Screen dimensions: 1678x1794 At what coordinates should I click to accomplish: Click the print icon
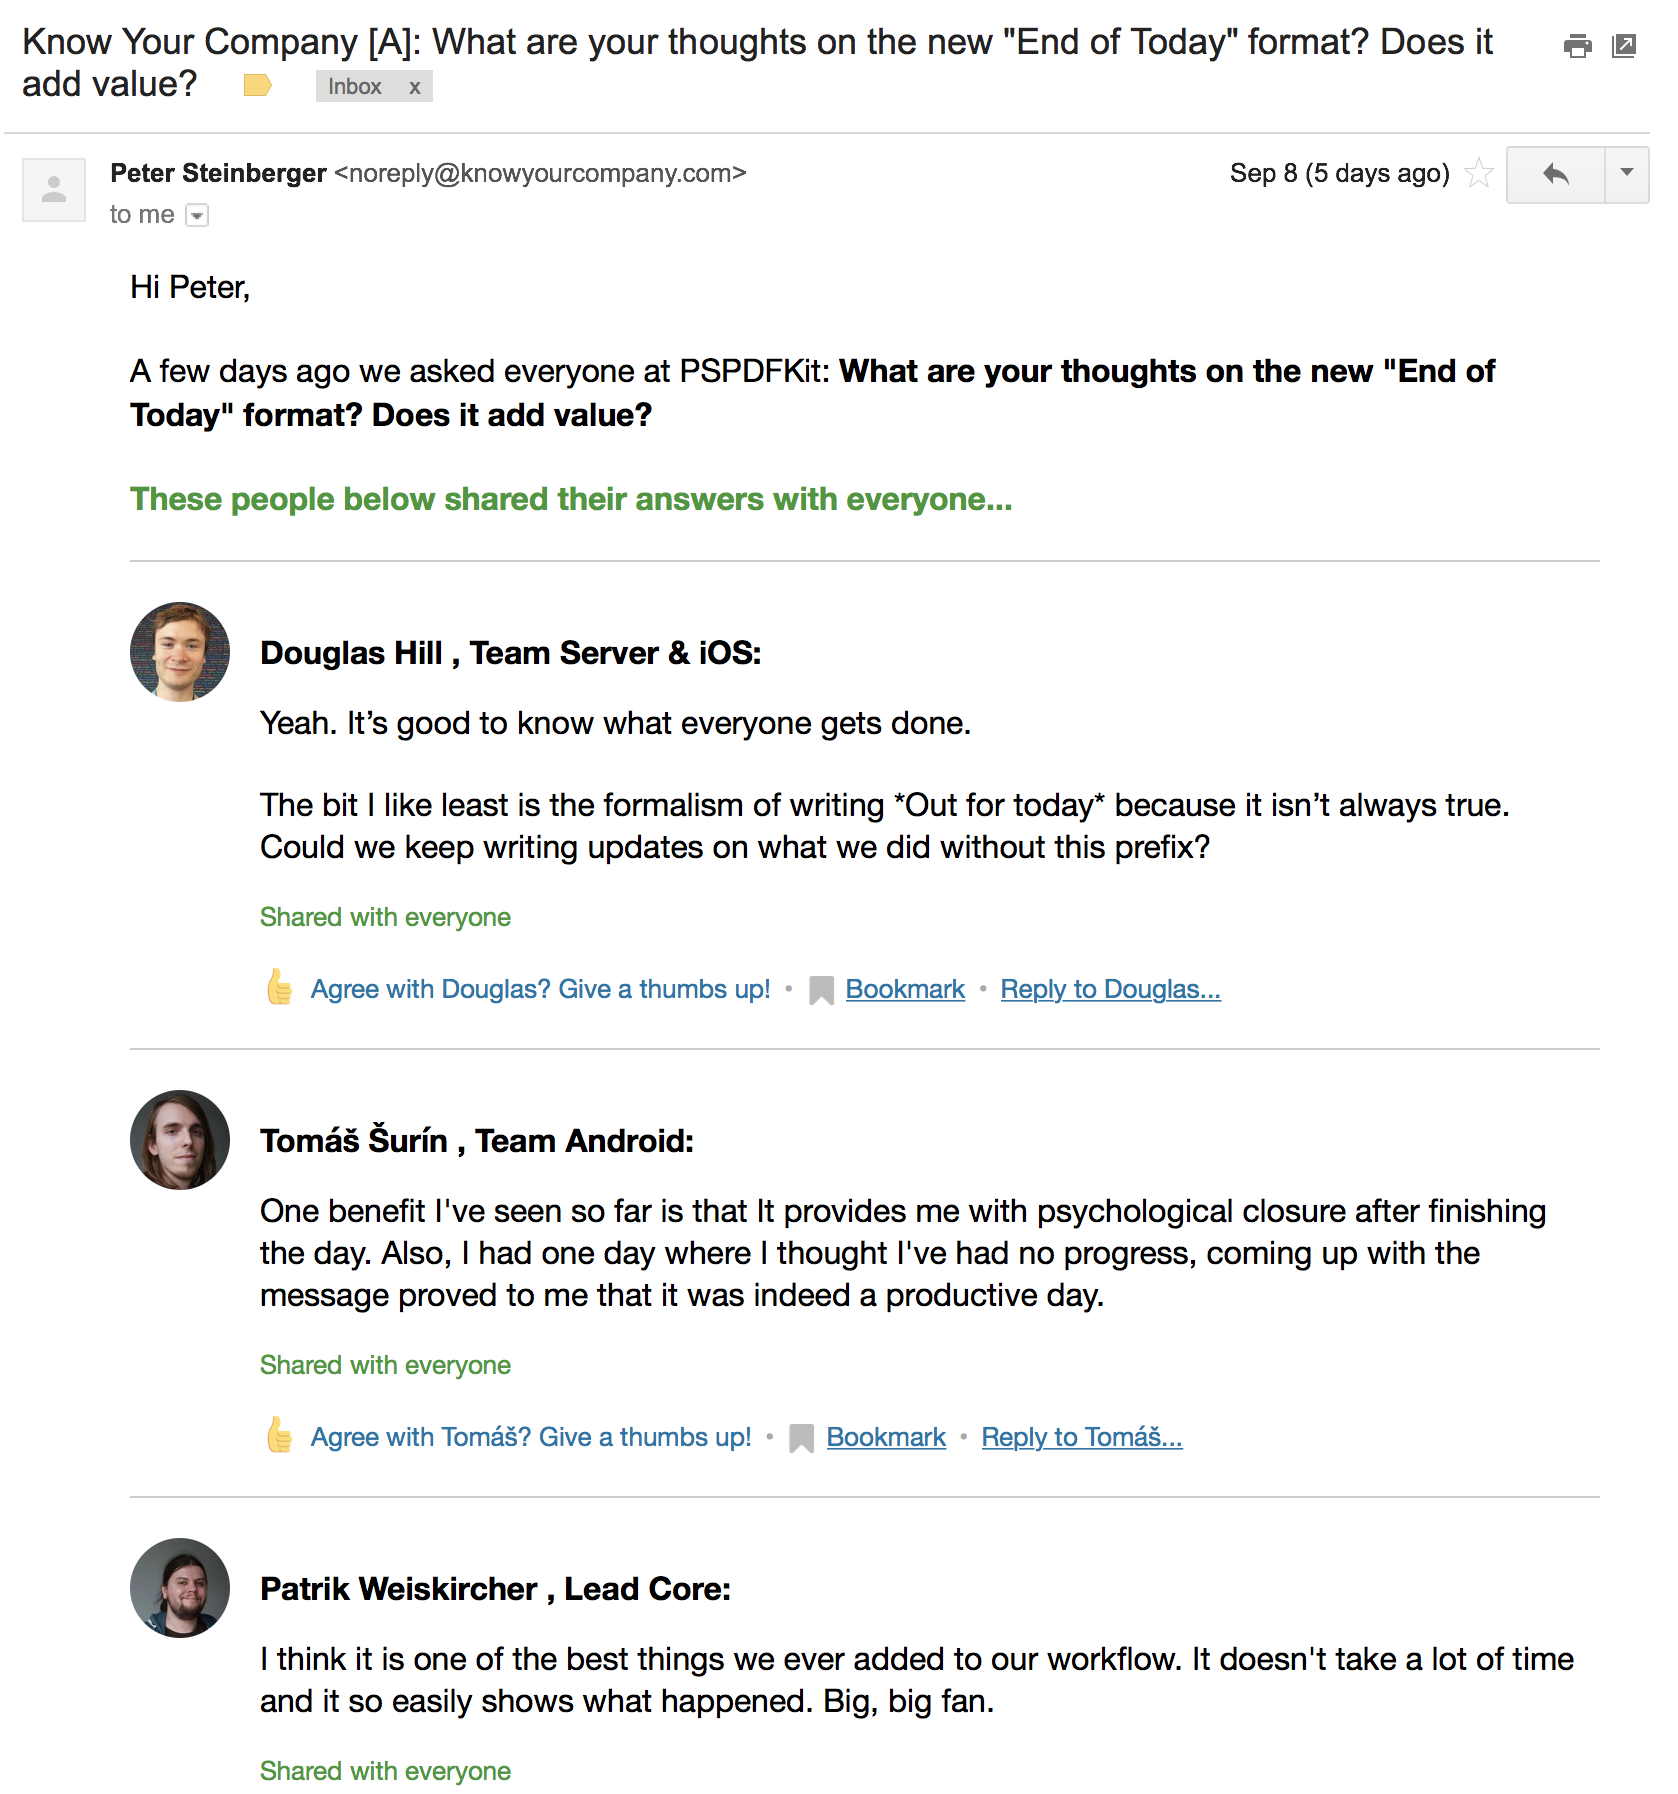pyautogui.click(x=1578, y=46)
